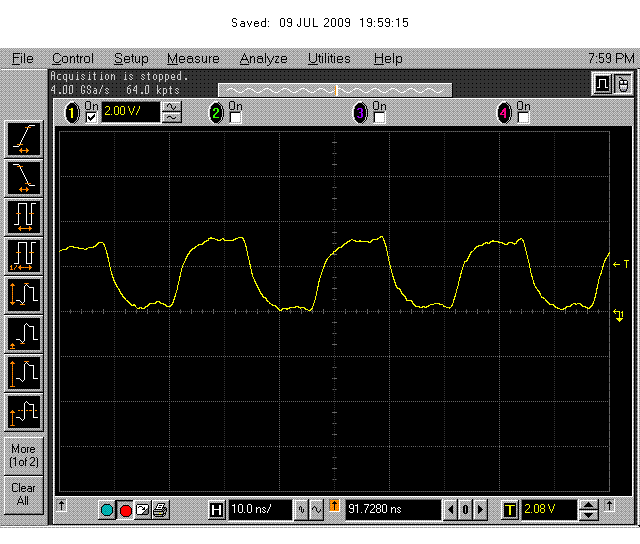Screen dimensions: 640x544
Task: Click the compressed-wave horizontal scale icon
Action: pos(301,510)
